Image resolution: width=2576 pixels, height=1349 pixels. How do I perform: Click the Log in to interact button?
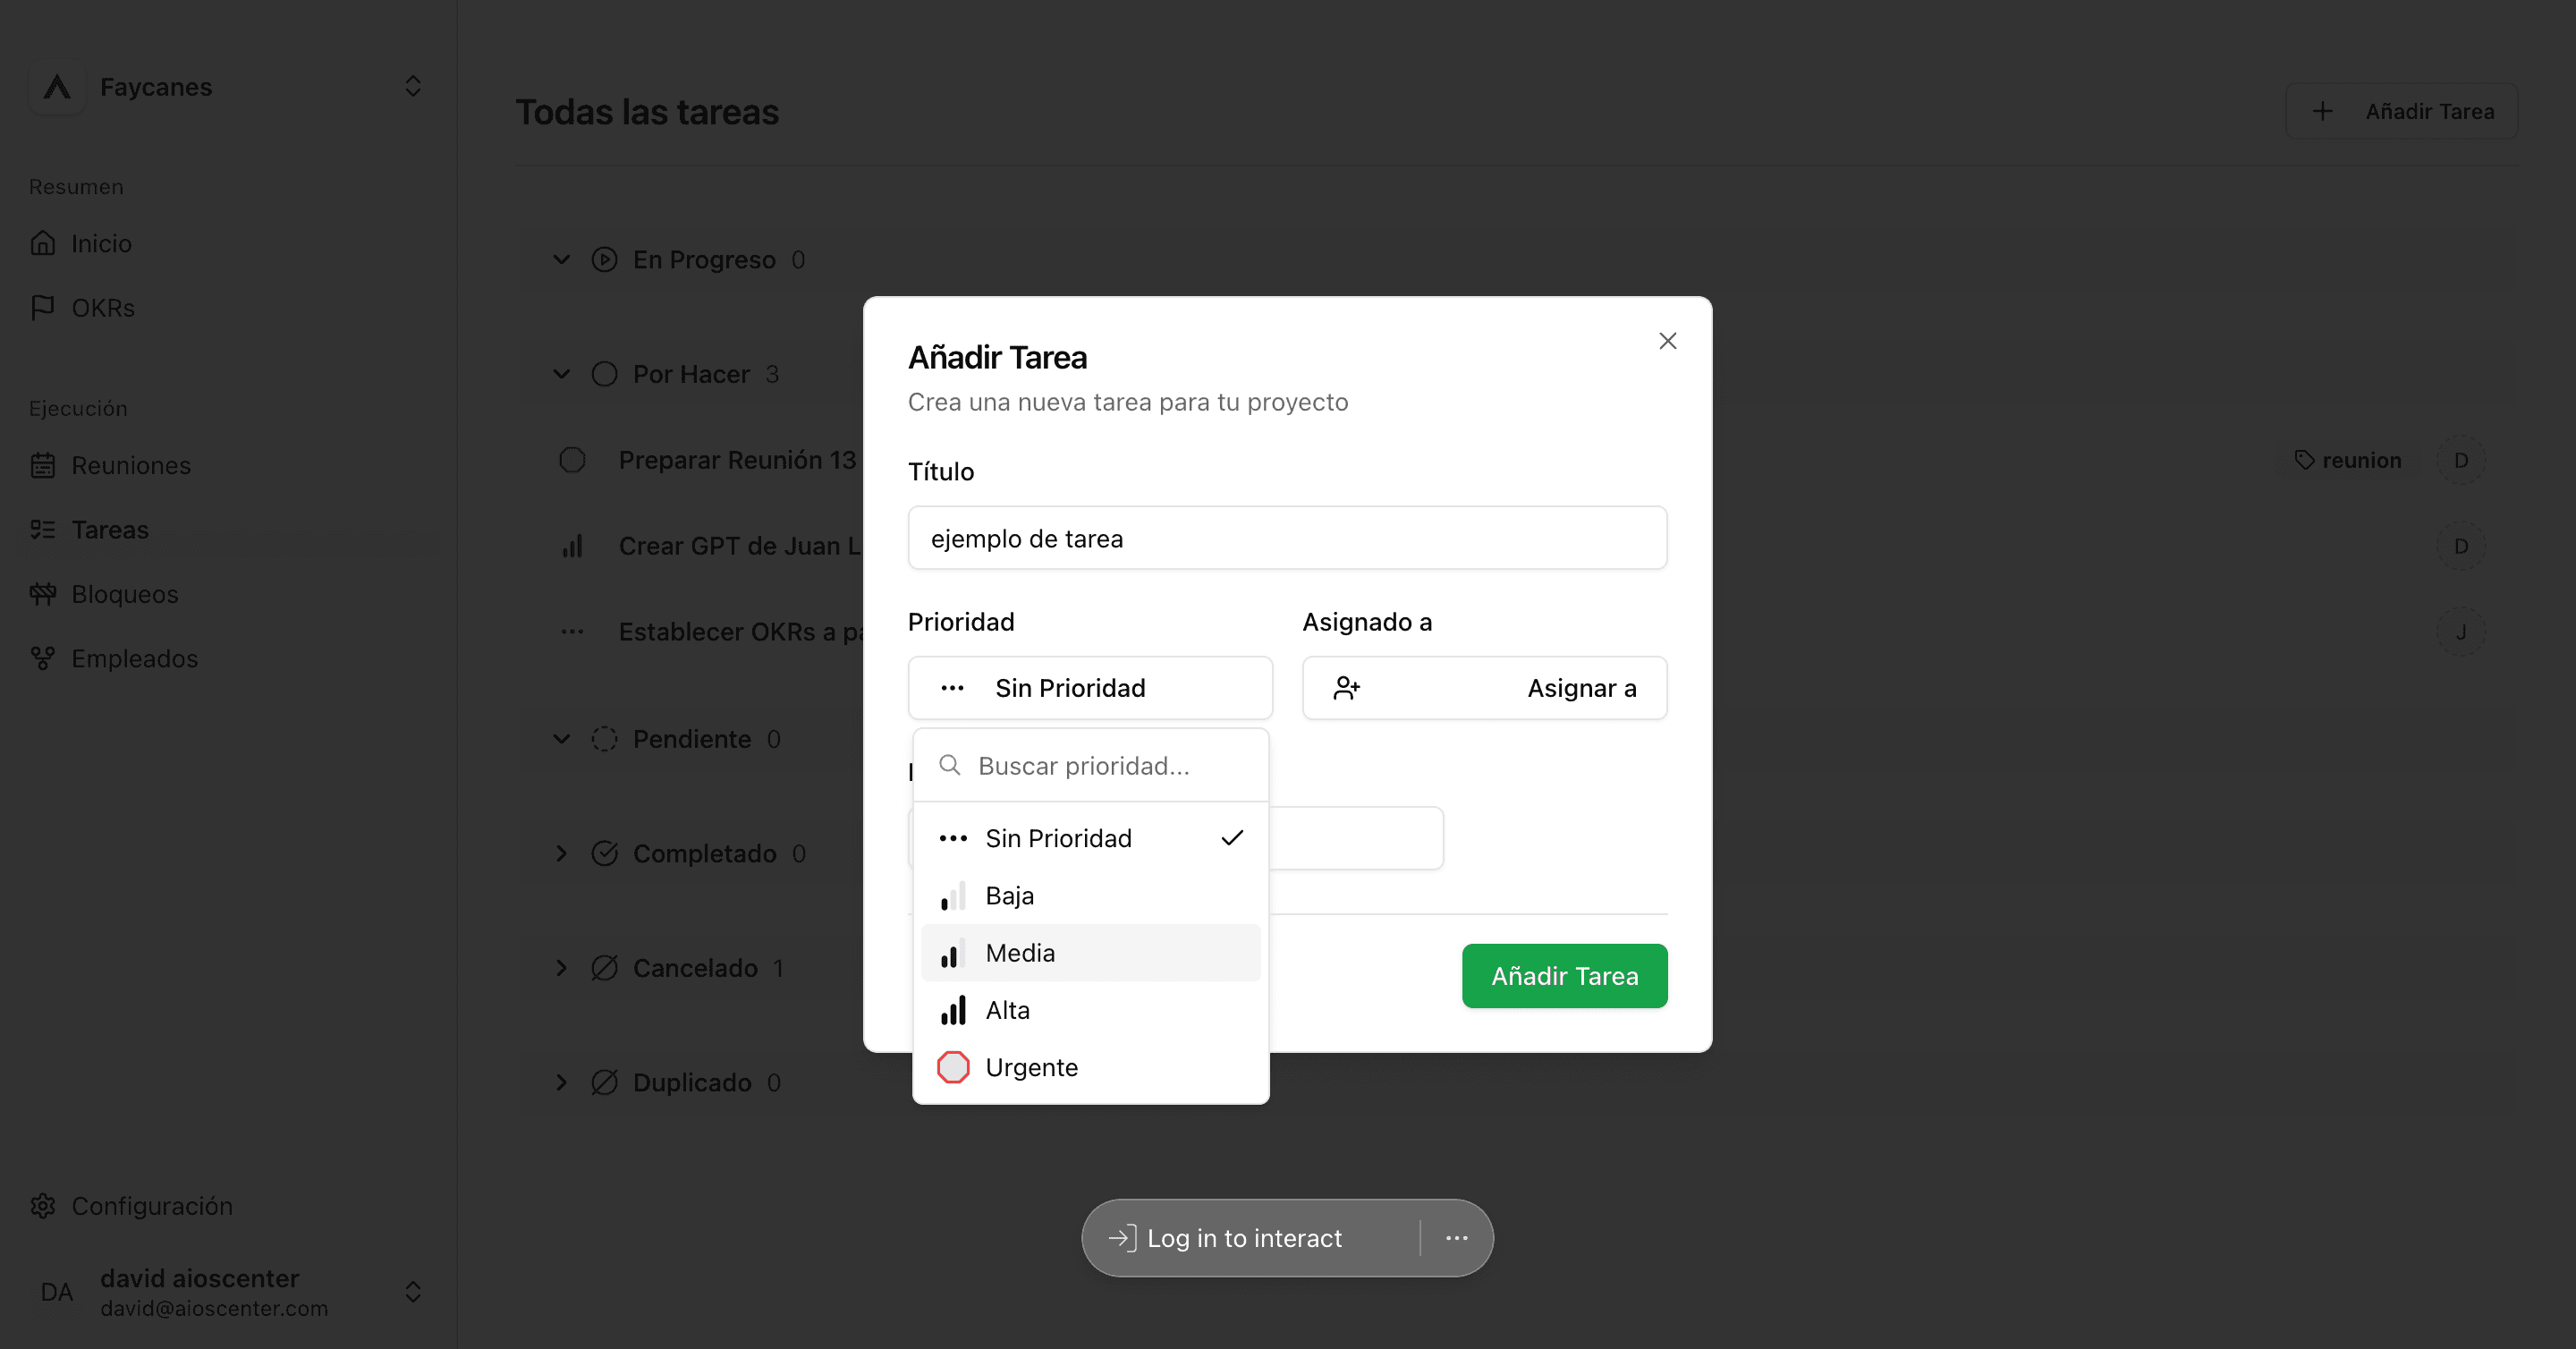1225,1238
